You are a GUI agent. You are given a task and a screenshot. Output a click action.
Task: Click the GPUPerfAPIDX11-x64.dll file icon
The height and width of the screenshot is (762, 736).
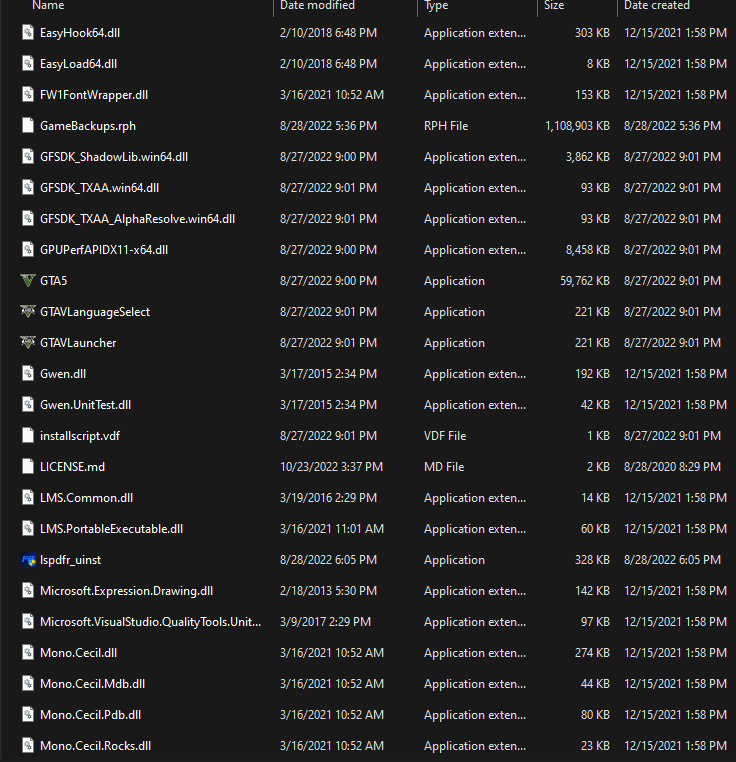pyautogui.click(x=28, y=250)
